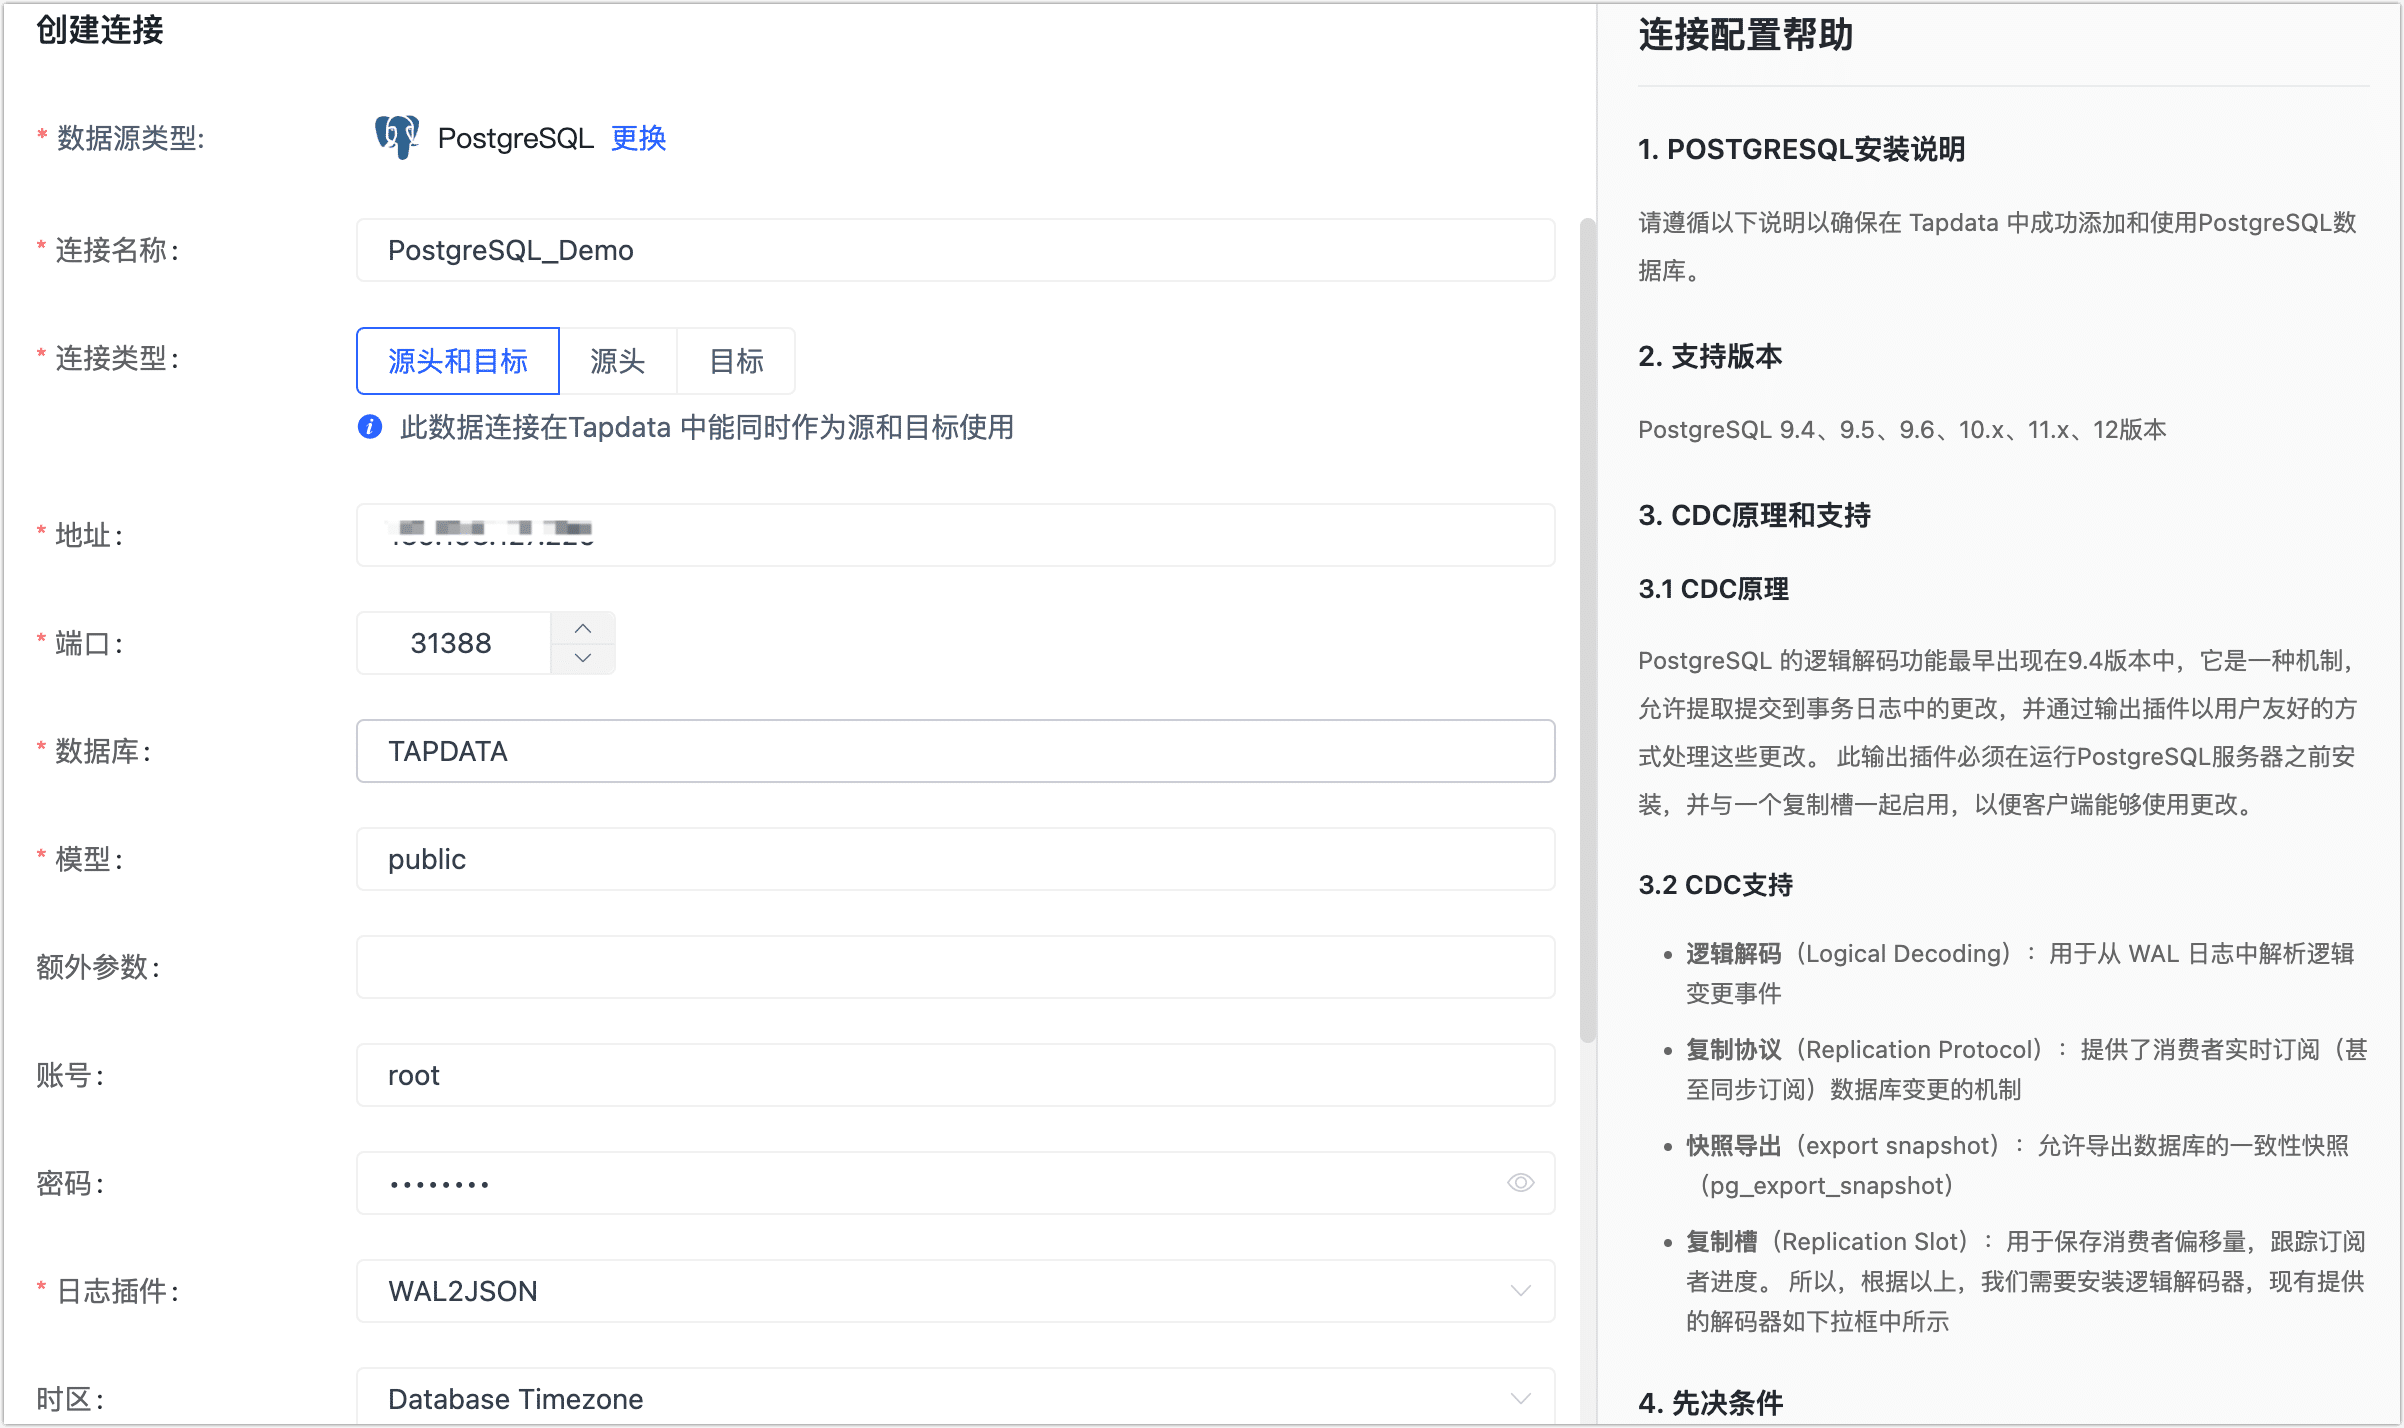Image resolution: width=2404 pixels, height=1428 pixels.
Task: Select the 源头和目标 connection type option
Action: click(x=458, y=361)
